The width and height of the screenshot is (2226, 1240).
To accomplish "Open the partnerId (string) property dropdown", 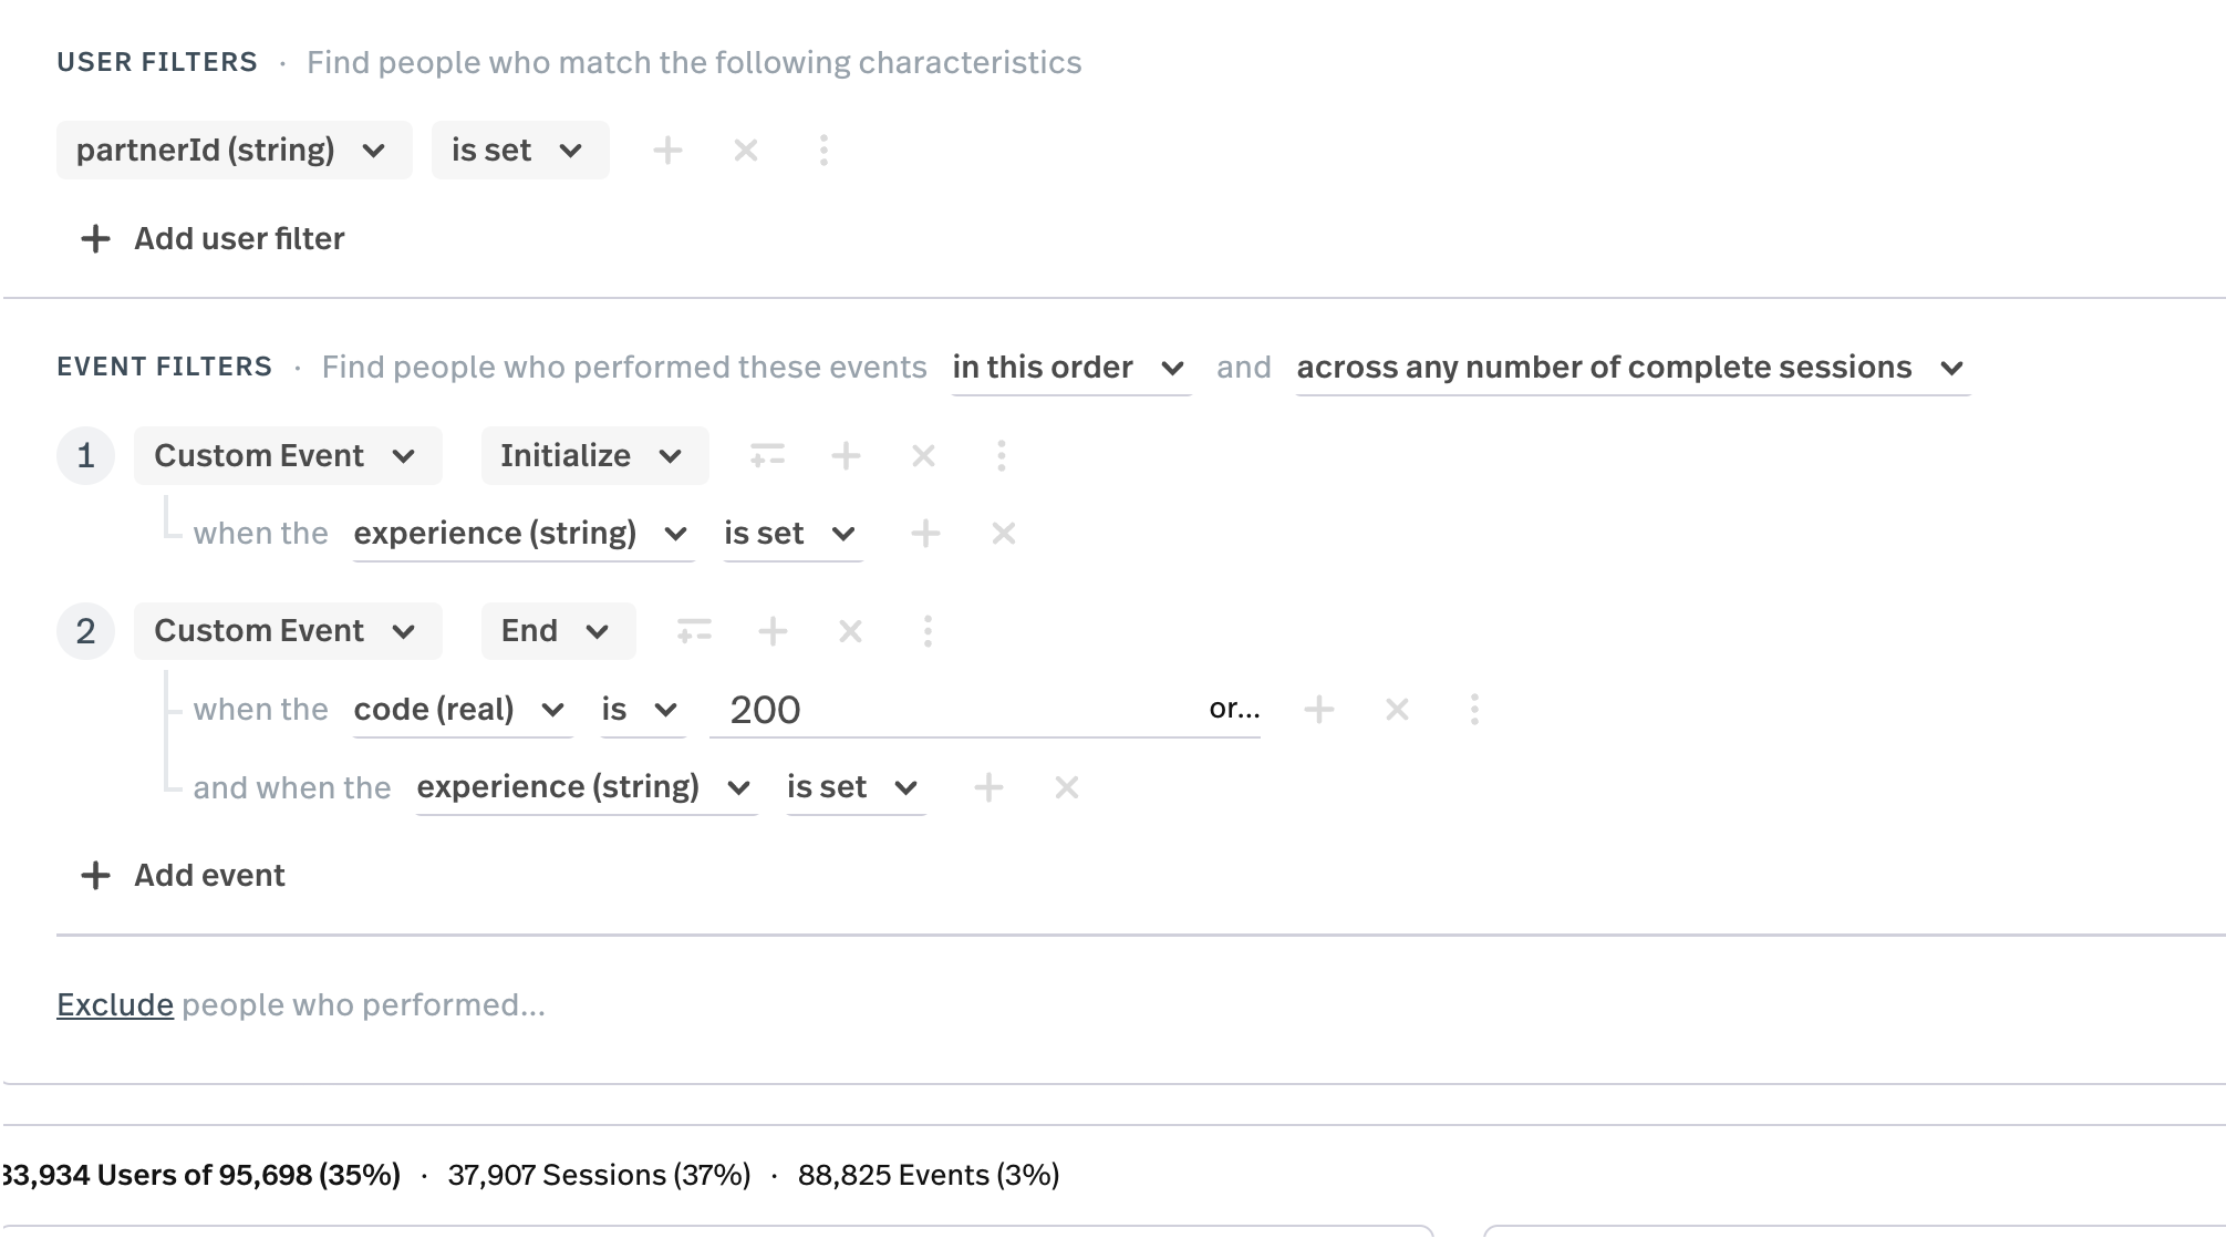I will coord(233,150).
